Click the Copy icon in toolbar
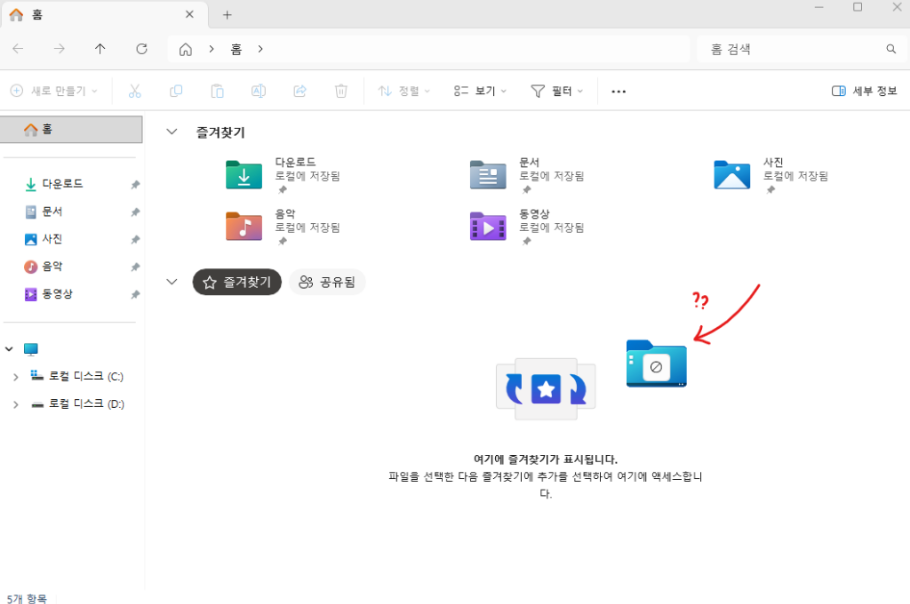 pyautogui.click(x=176, y=91)
